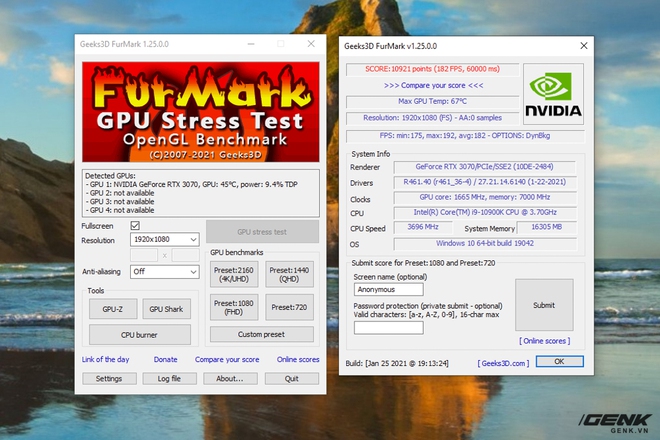
Task: Open Online scores link in main window
Action: (298, 359)
